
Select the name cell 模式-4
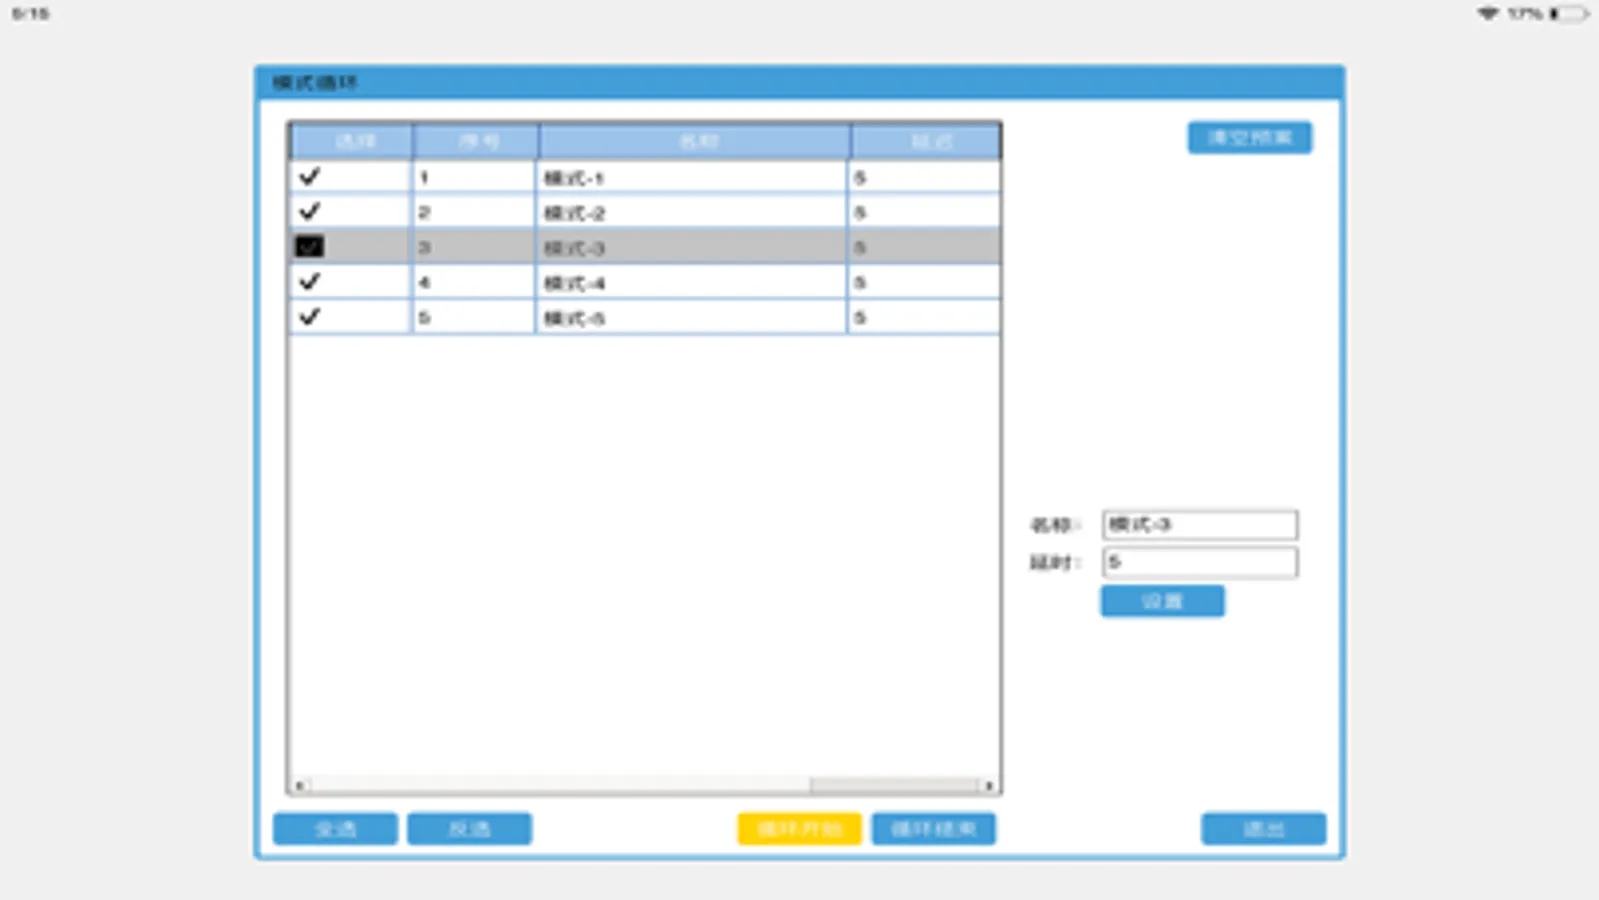point(691,282)
